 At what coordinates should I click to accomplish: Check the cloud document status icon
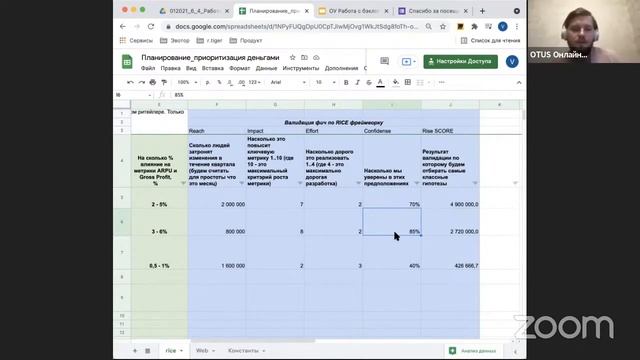(x=316, y=58)
